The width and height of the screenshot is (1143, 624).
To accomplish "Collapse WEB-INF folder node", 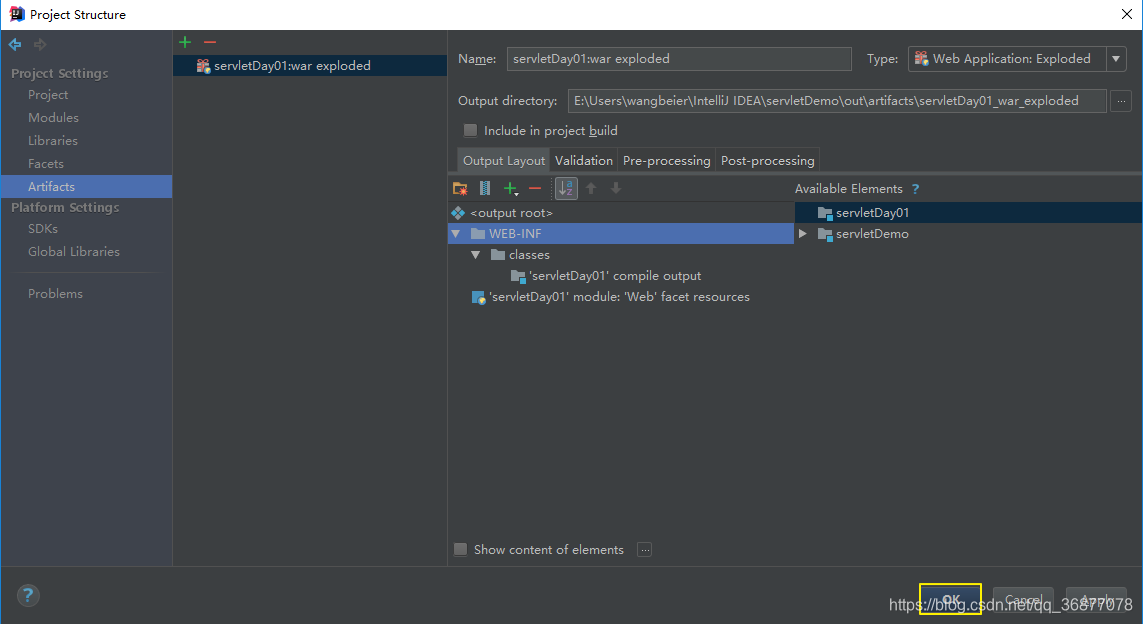I will click(456, 234).
